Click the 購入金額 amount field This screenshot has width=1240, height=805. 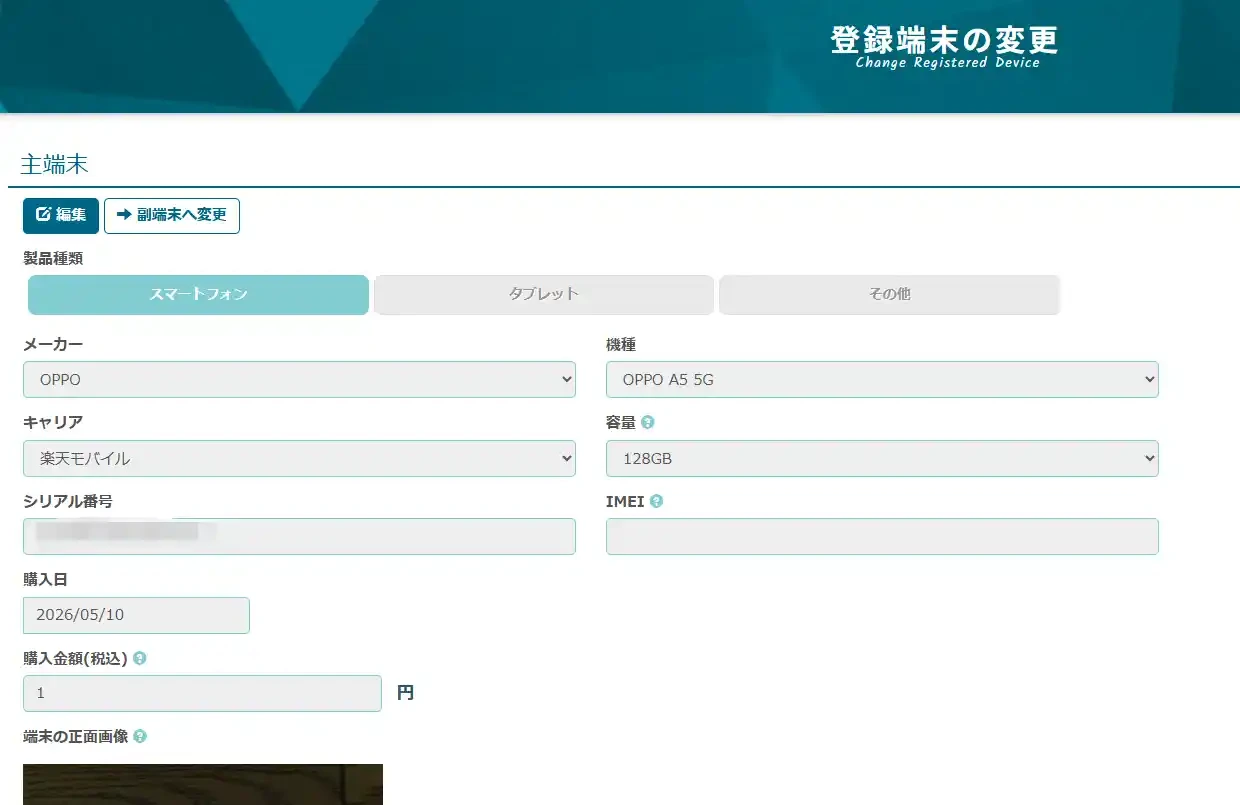(x=202, y=693)
